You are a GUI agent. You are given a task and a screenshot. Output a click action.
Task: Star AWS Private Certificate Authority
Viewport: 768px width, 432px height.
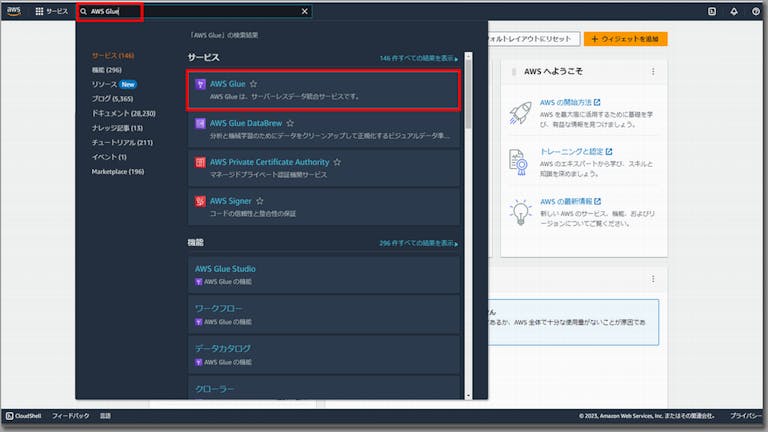[x=337, y=162]
